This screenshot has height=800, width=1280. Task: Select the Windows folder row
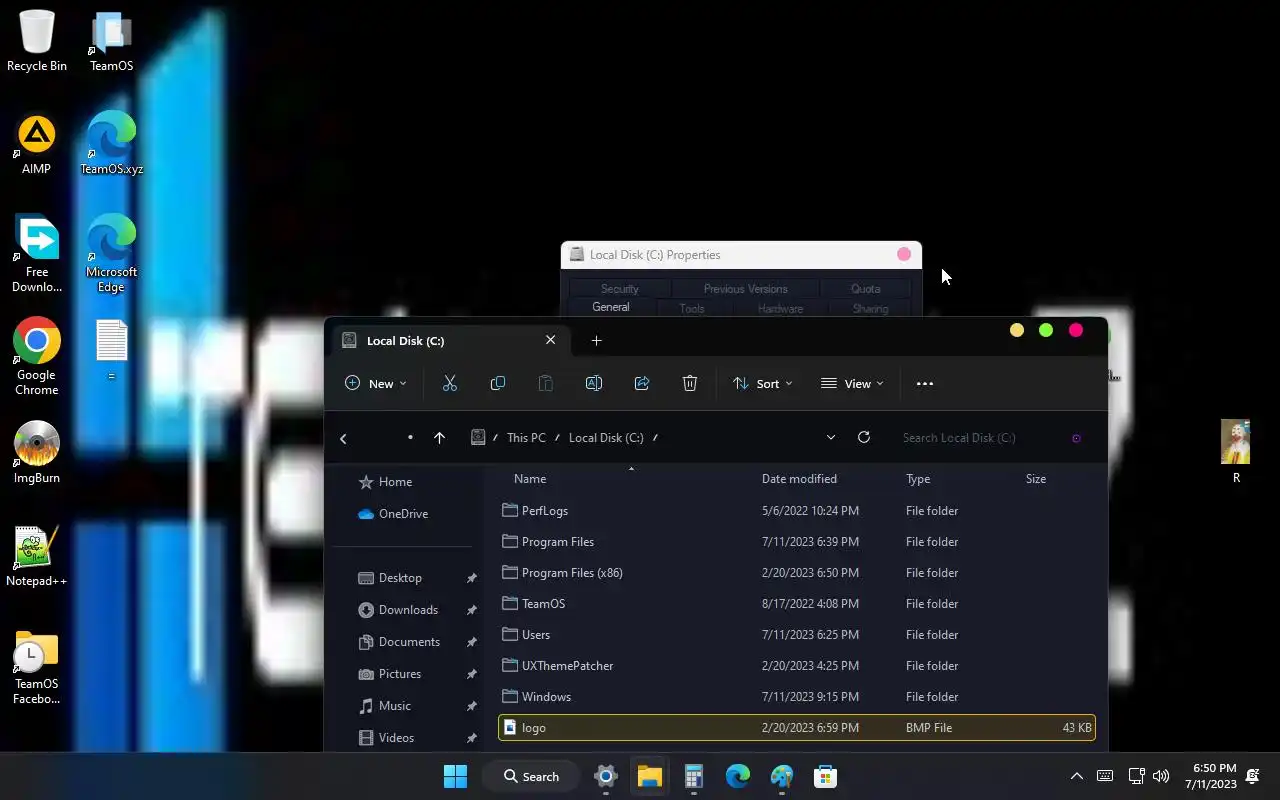(x=797, y=697)
